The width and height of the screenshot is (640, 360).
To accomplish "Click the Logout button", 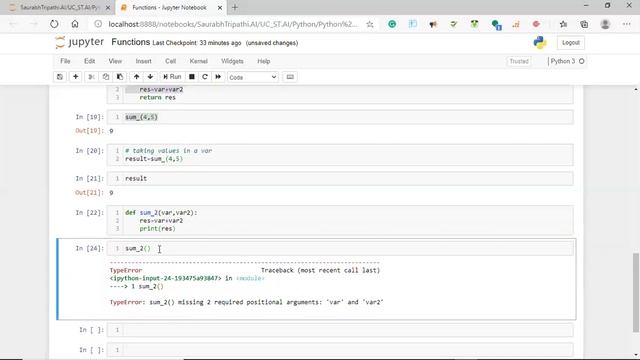I will click(571, 42).
